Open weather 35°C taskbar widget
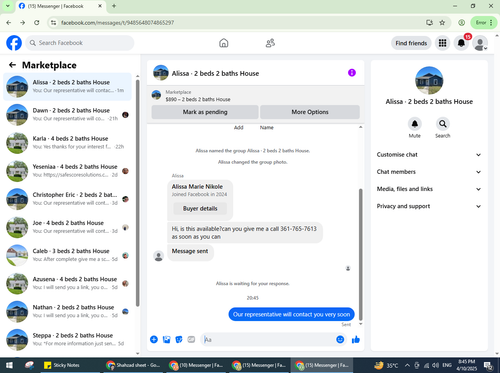500x373 pixels. click(x=386, y=365)
